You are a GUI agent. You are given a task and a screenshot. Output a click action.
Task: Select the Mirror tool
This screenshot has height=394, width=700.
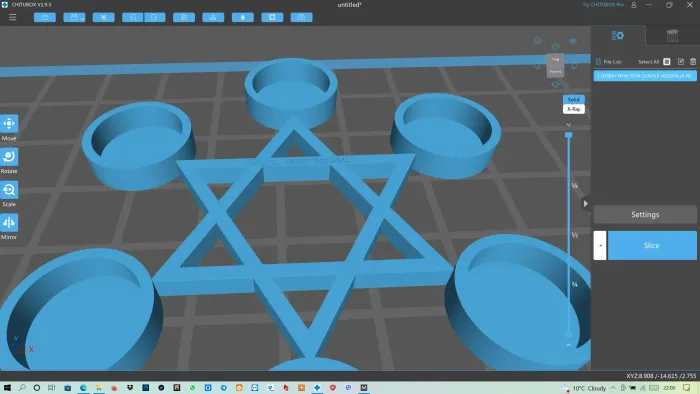(9, 223)
